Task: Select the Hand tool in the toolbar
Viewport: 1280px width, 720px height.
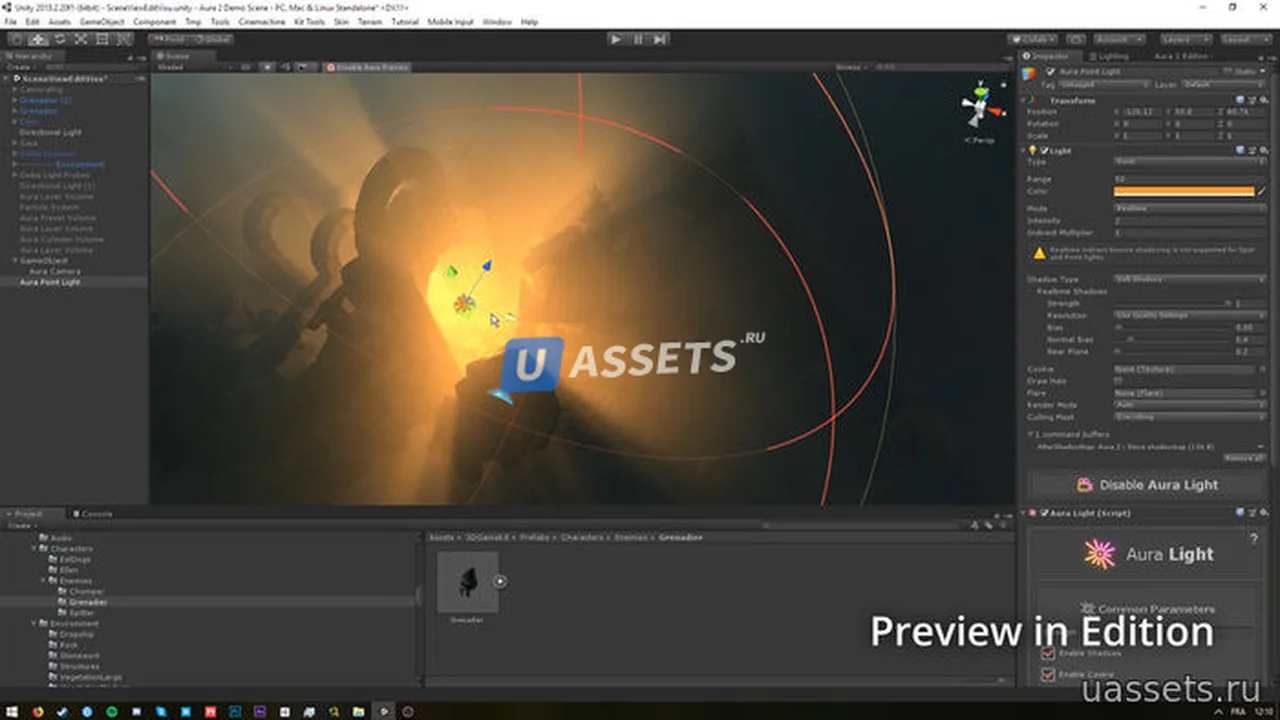Action: click(17, 39)
